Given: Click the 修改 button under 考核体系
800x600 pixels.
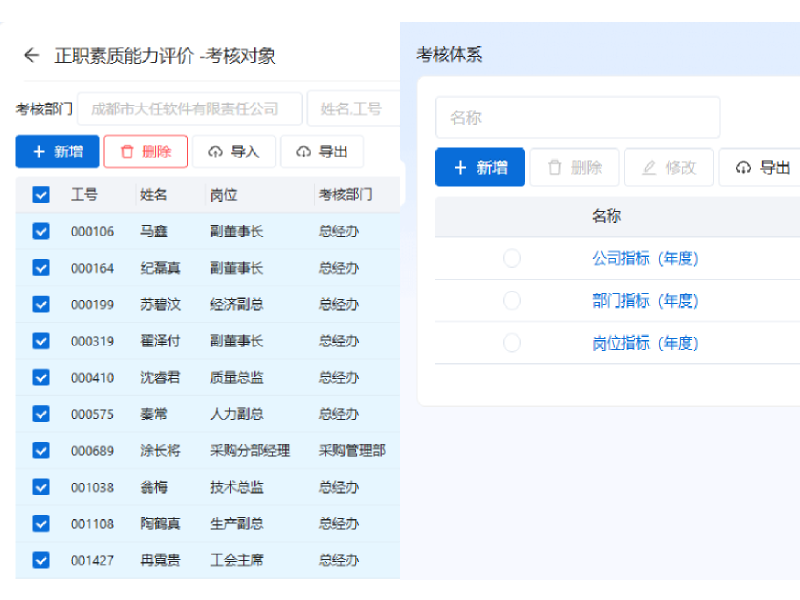Looking at the screenshot, I should (x=669, y=167).
